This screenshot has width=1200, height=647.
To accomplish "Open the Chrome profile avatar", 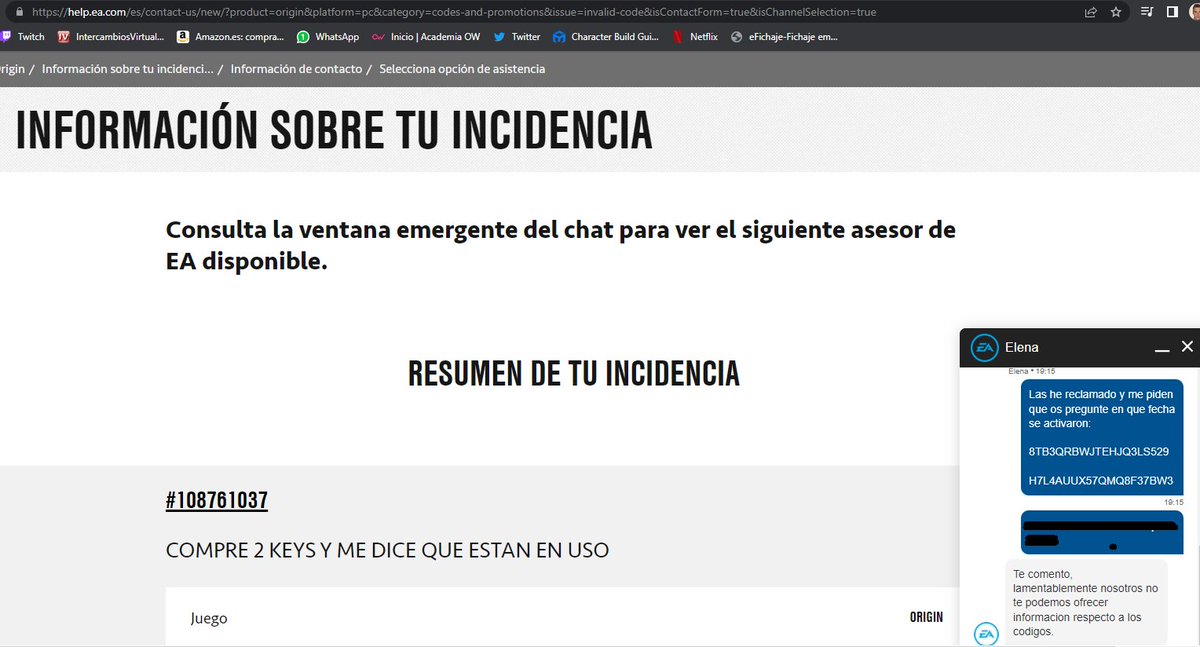I will pyautogui.click(x=1194, y=12).
